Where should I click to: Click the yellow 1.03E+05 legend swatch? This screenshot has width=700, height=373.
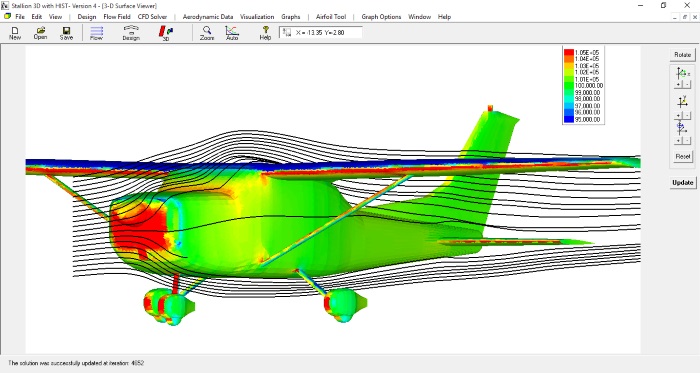(569, 66)
